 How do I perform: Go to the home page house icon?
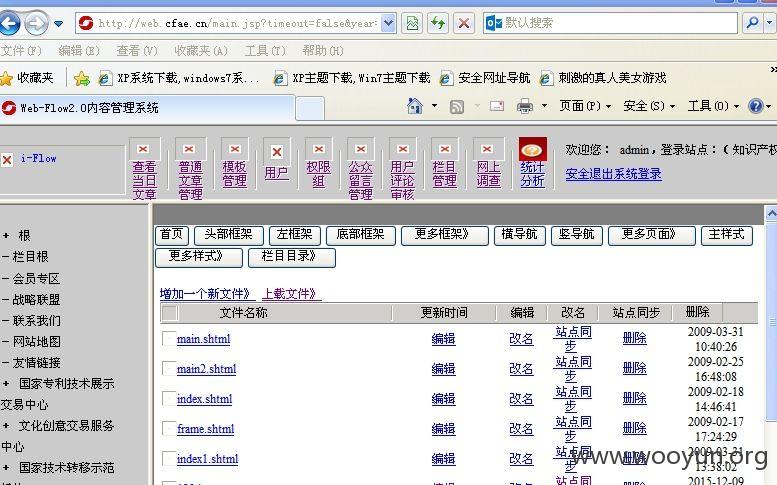415,106
